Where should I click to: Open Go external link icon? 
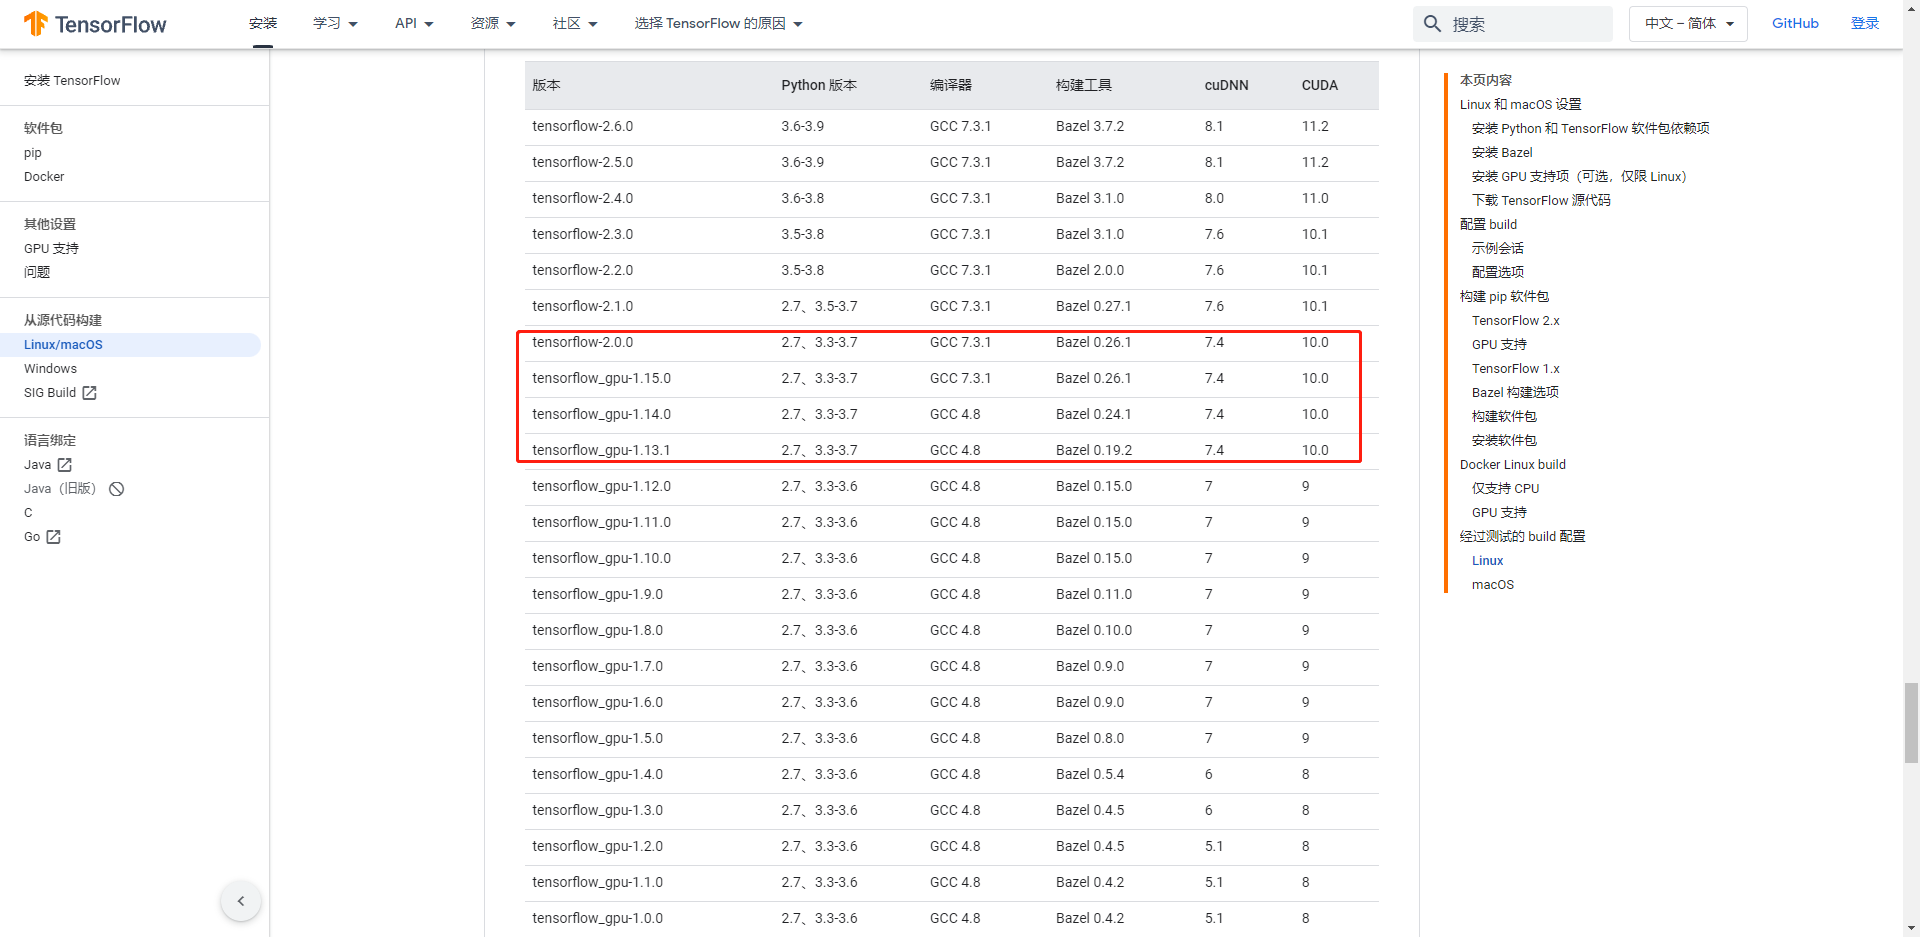[x=54, y=537]
